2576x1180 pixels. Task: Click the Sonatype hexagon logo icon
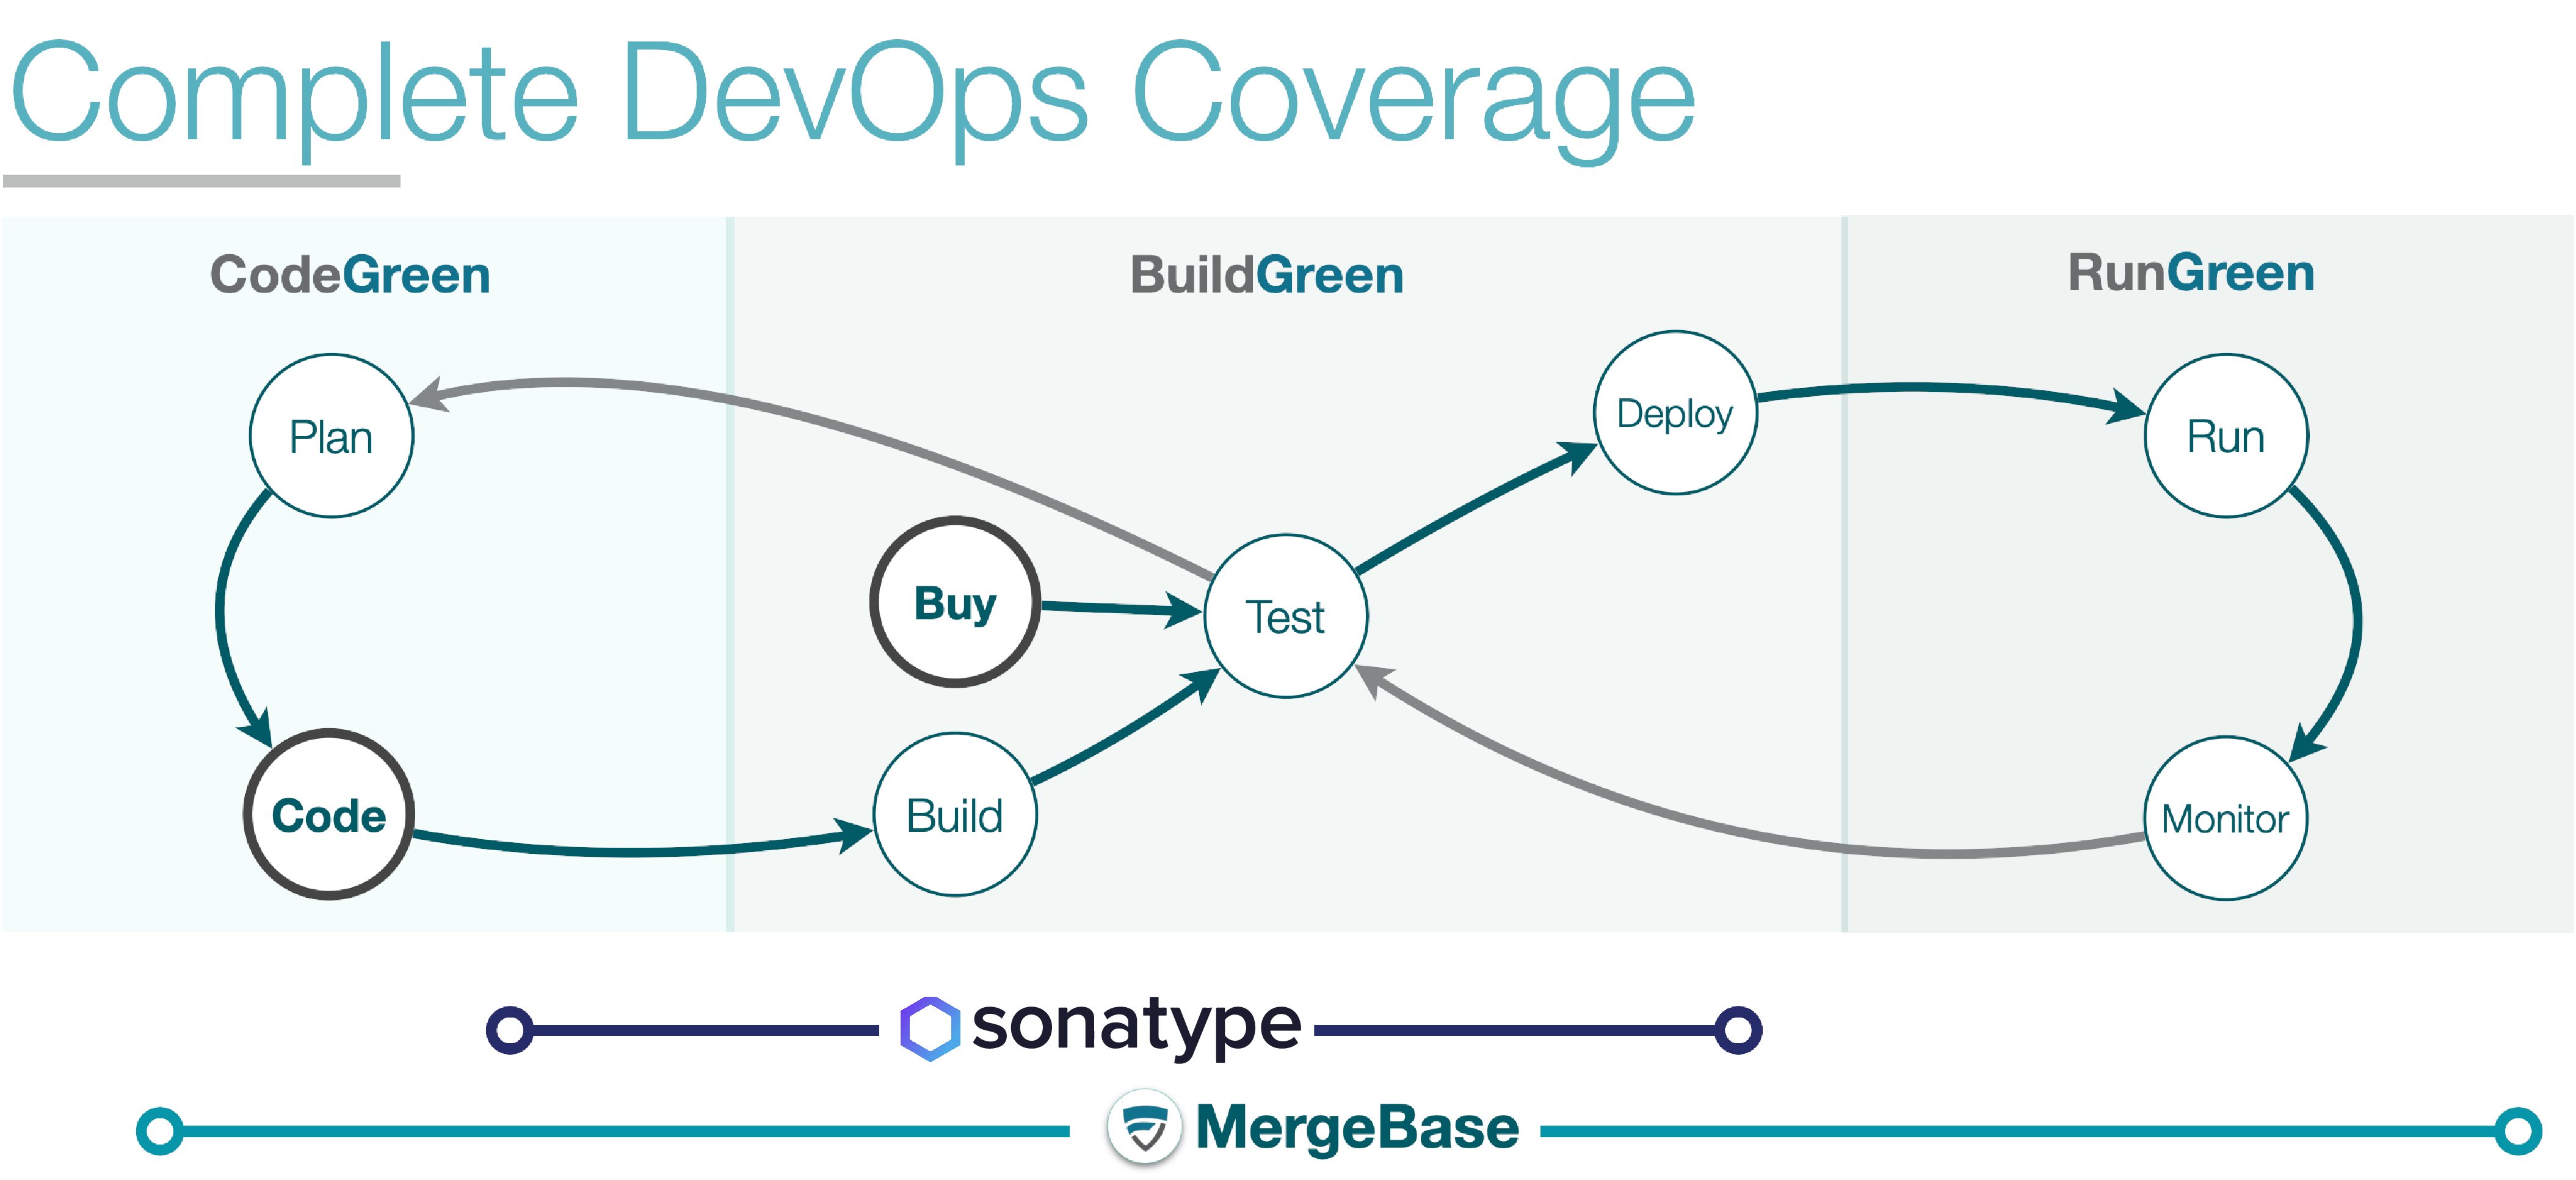tap(930, 1029)
